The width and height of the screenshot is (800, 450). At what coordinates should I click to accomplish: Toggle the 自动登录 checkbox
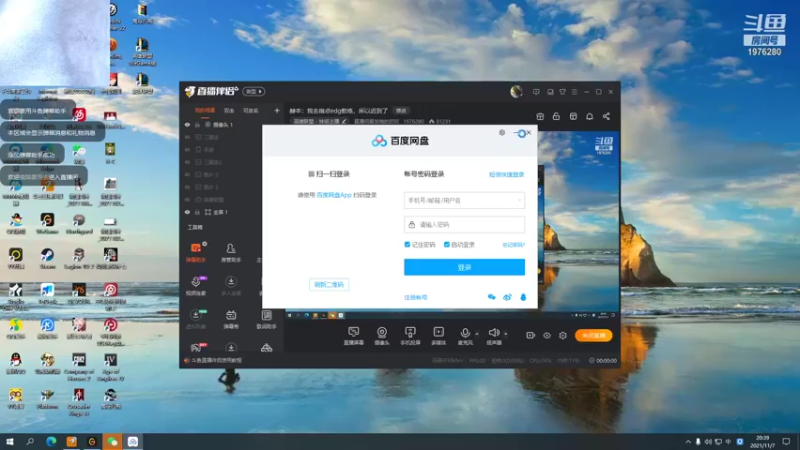[x=446, y=245]
